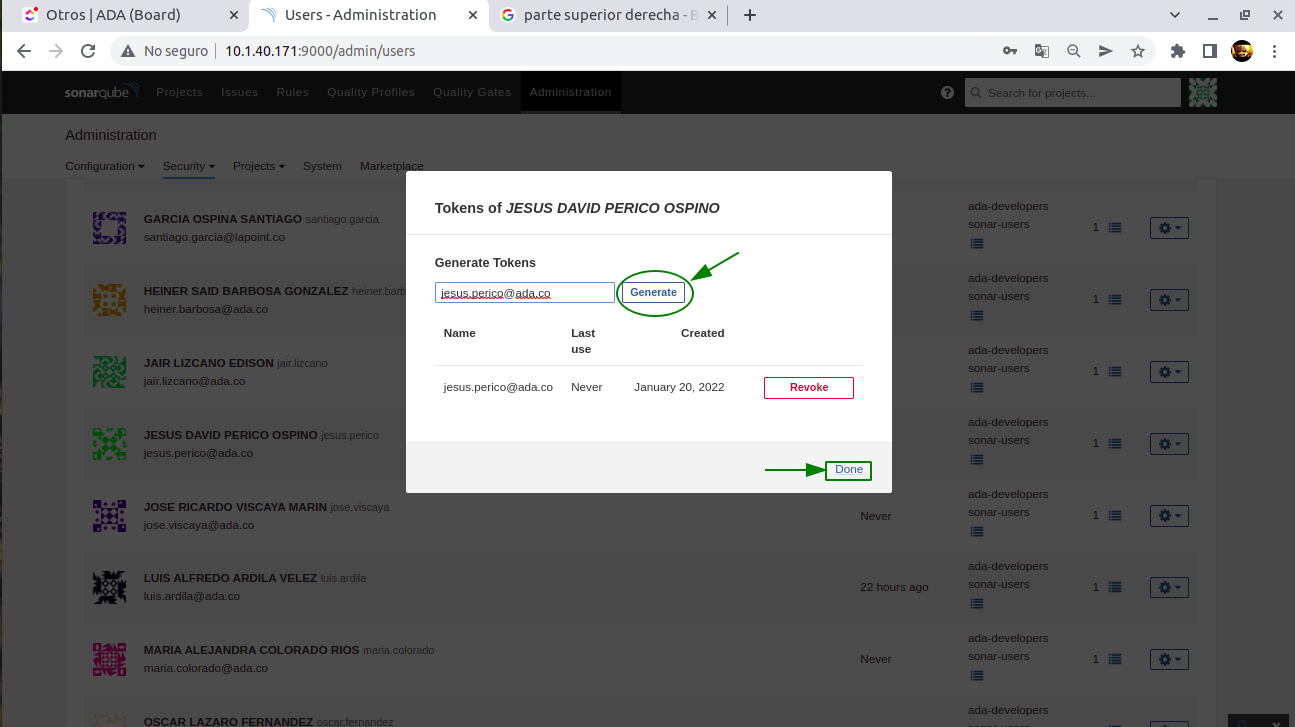Expand the Configuration dropdown
The height and width of the screenshot is (727, 1295).
(105, 166)
